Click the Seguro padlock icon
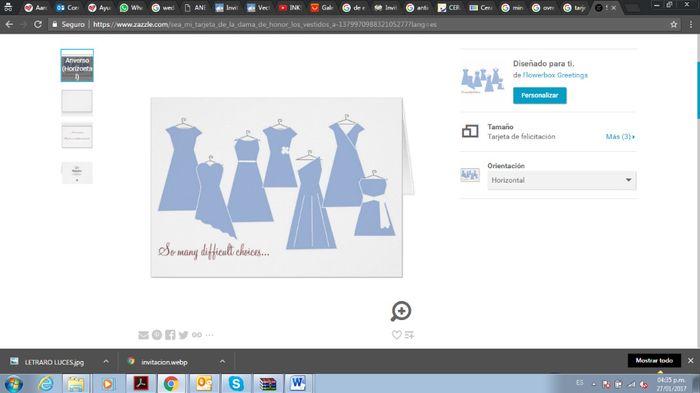The width and height of the screenshot is (700, 393). [x=54, y=25]
